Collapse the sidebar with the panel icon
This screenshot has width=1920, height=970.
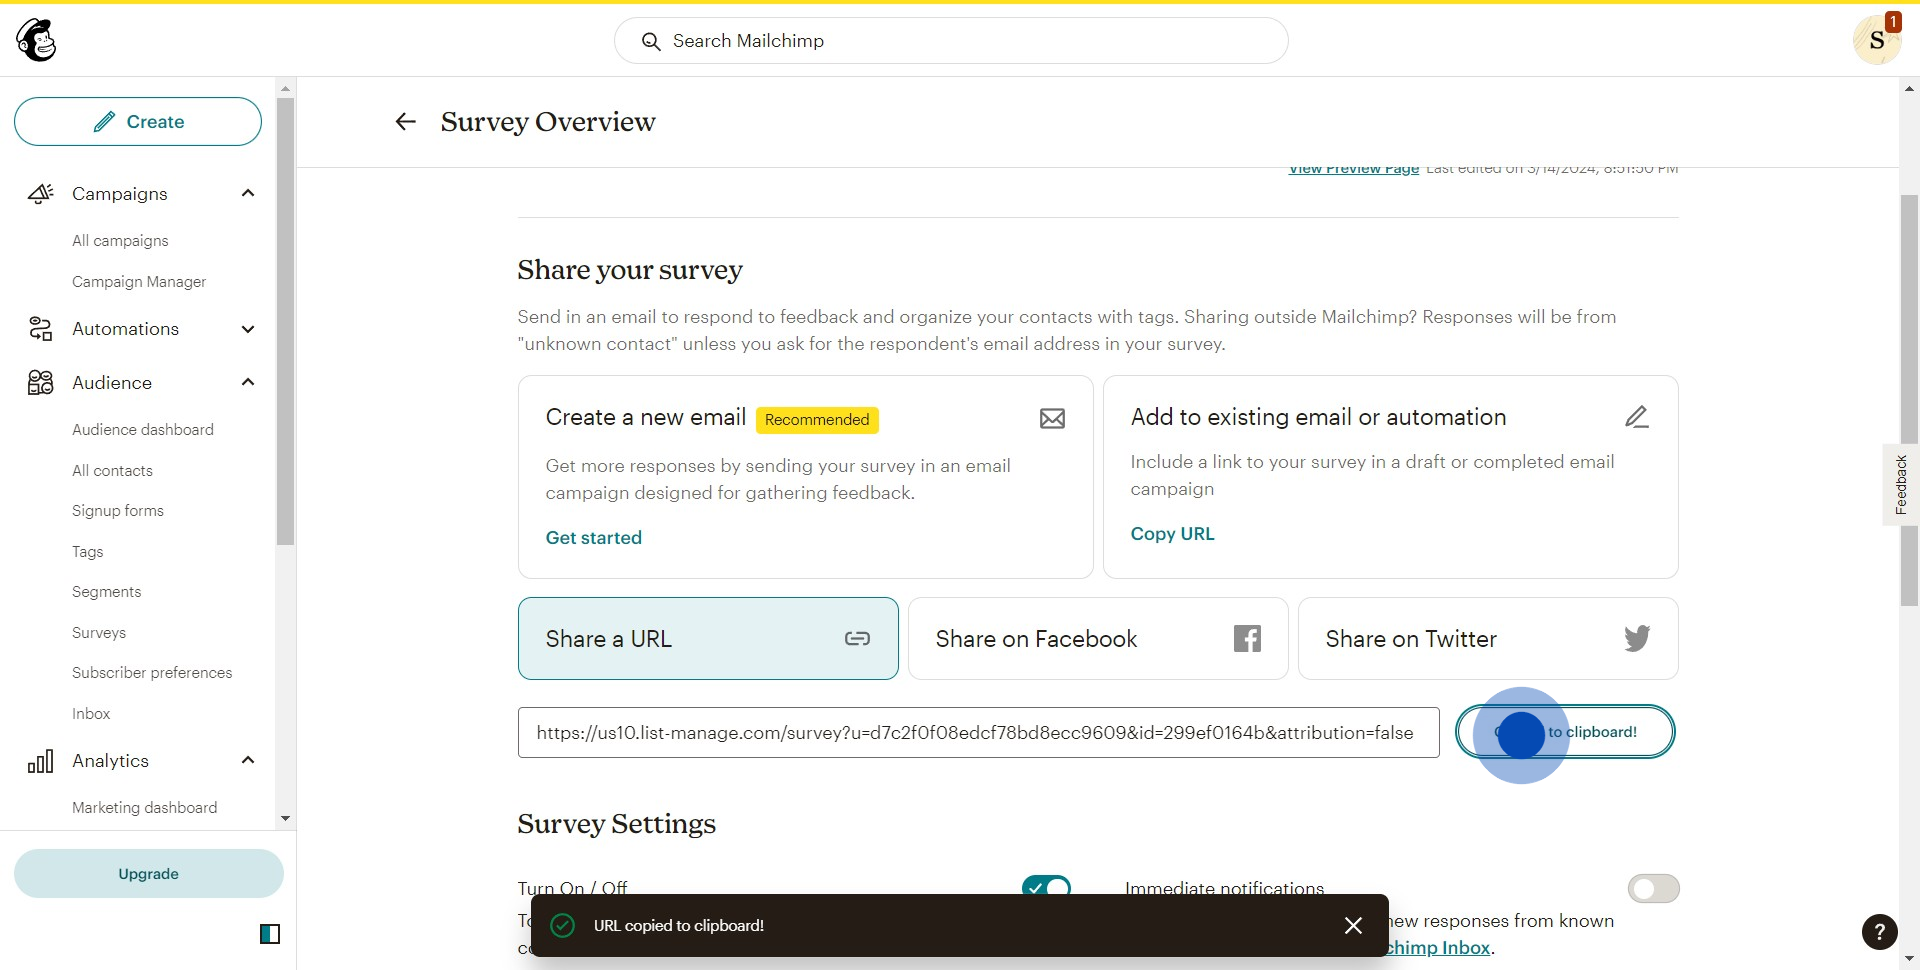(270, 934)
